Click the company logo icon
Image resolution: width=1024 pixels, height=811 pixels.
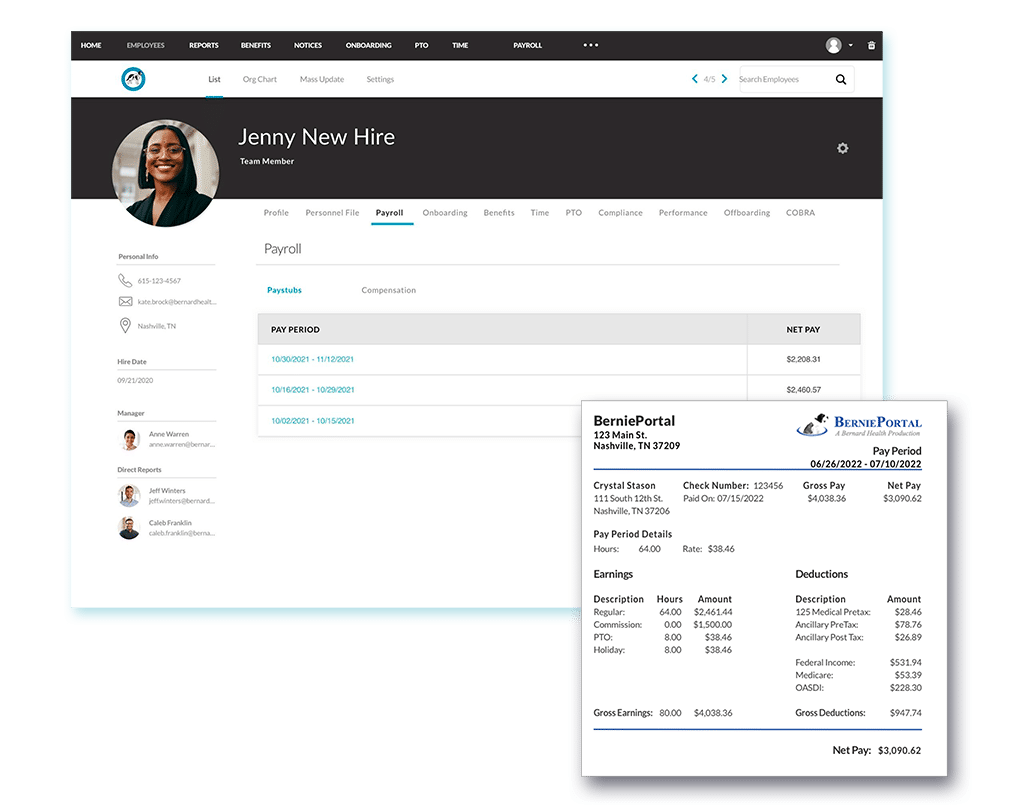click(133, 79)
